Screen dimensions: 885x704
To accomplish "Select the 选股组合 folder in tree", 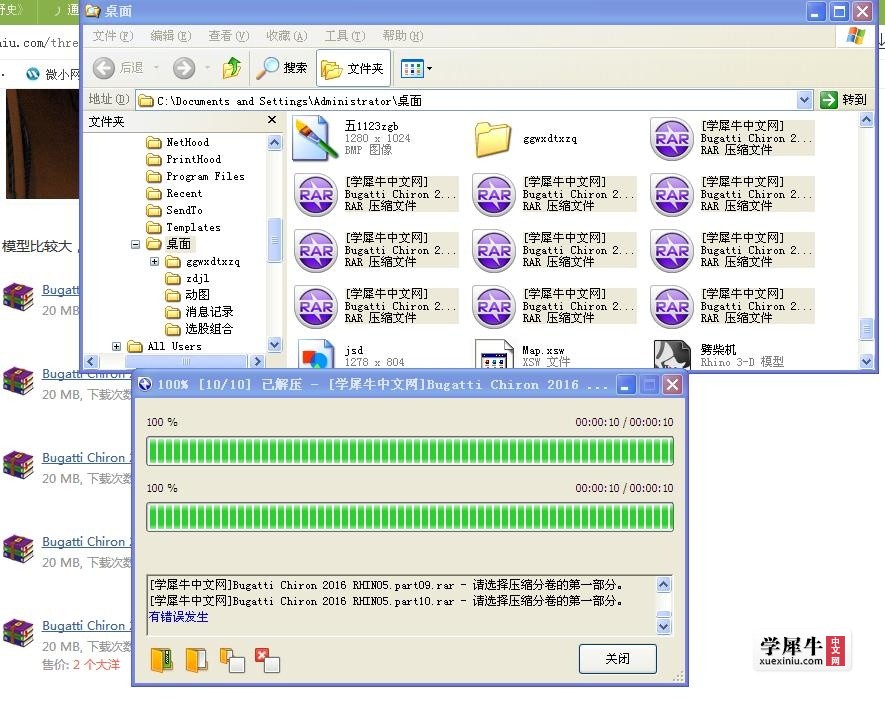I will click(x=199, y=329).
